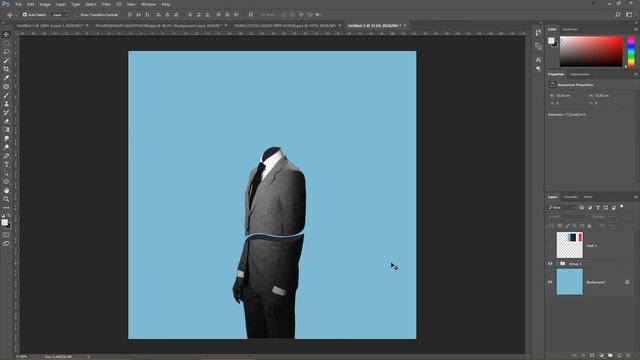Create new adjustment layer icon
The width and height of the screenshot is (640, 360).
coord(601,356)
